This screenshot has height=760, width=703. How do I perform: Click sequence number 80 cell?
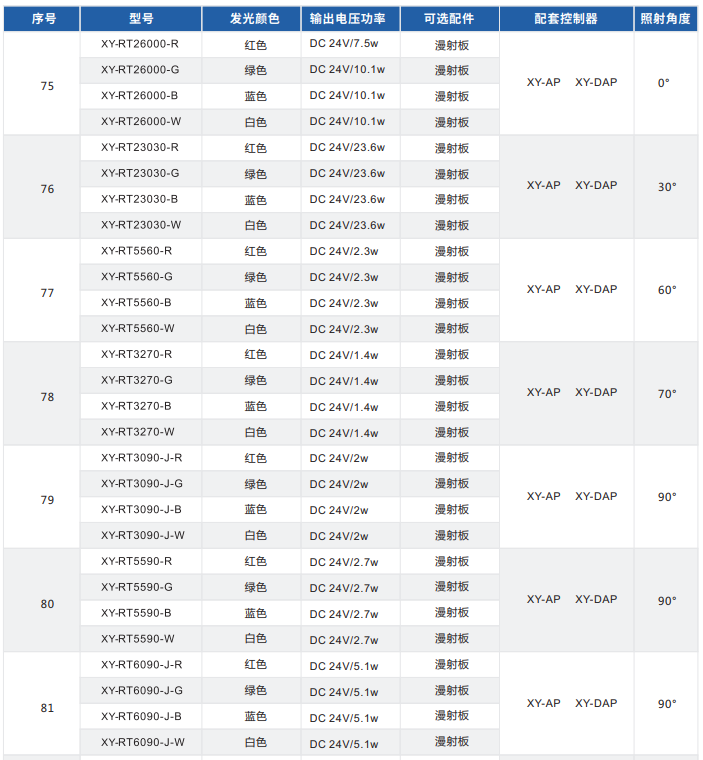[x=47, y=604]
